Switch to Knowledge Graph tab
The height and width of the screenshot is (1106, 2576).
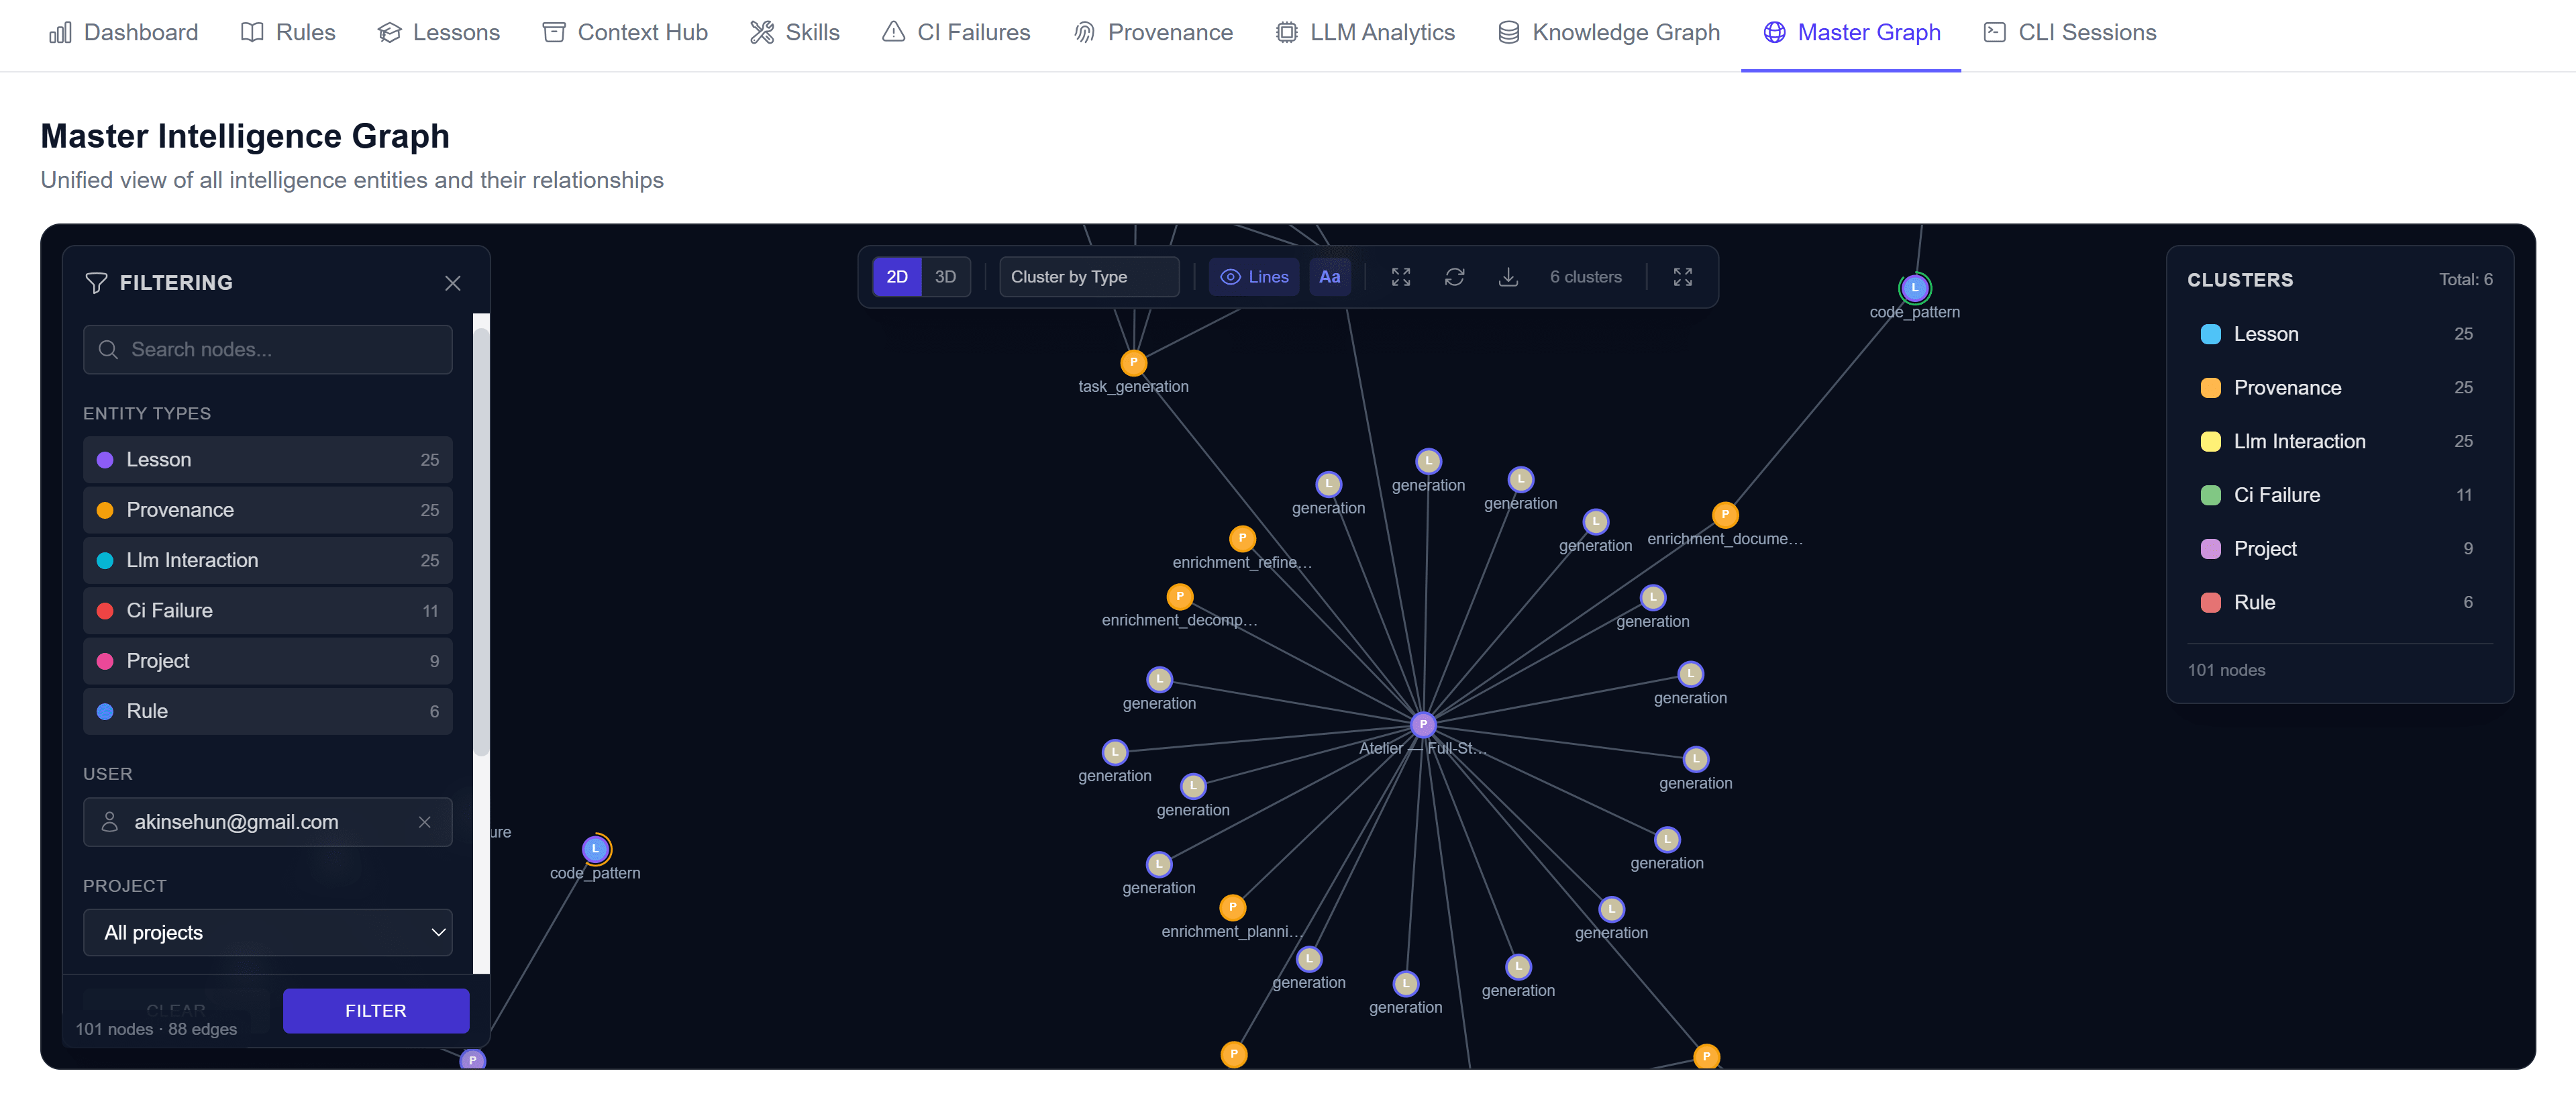(1608, 32)
